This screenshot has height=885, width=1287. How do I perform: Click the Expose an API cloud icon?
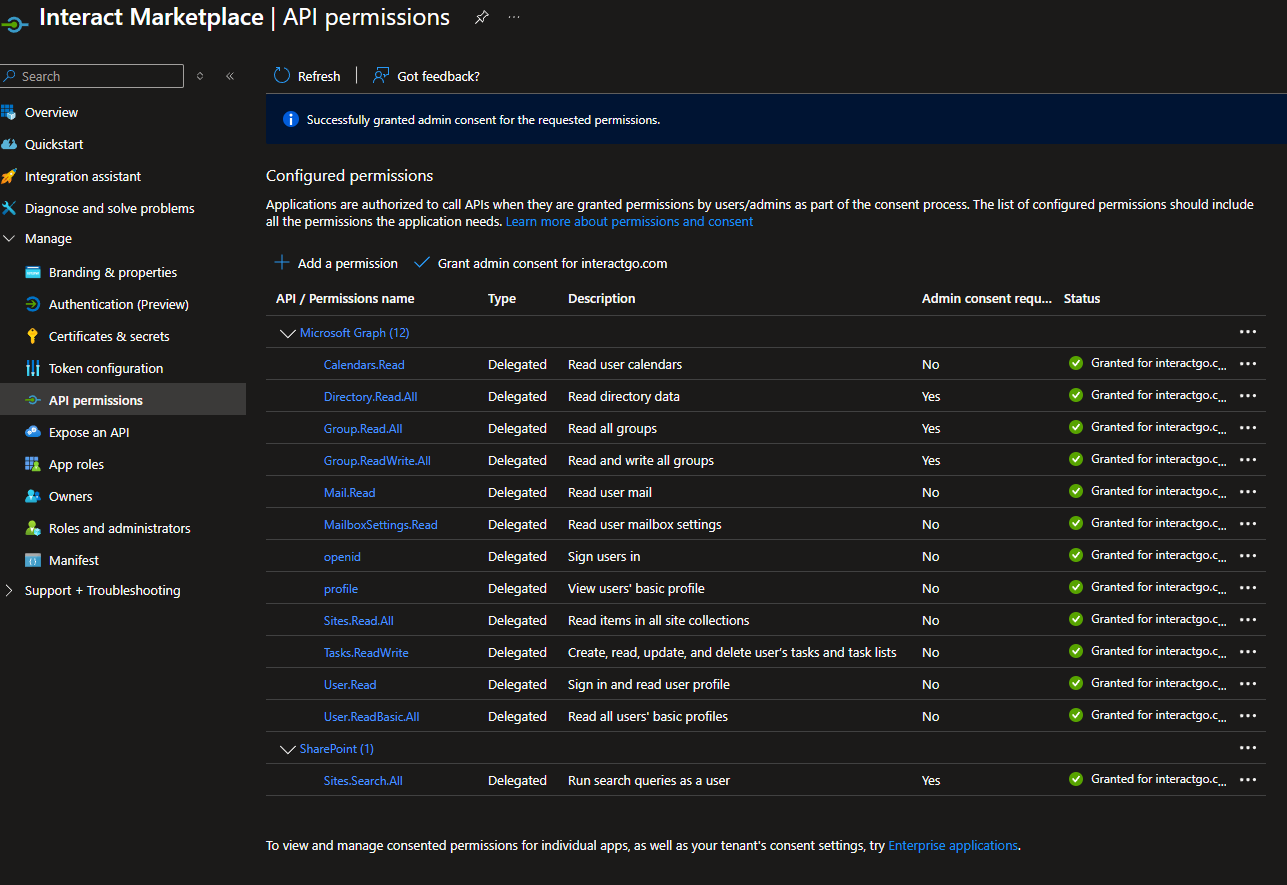tap(32, 432)
